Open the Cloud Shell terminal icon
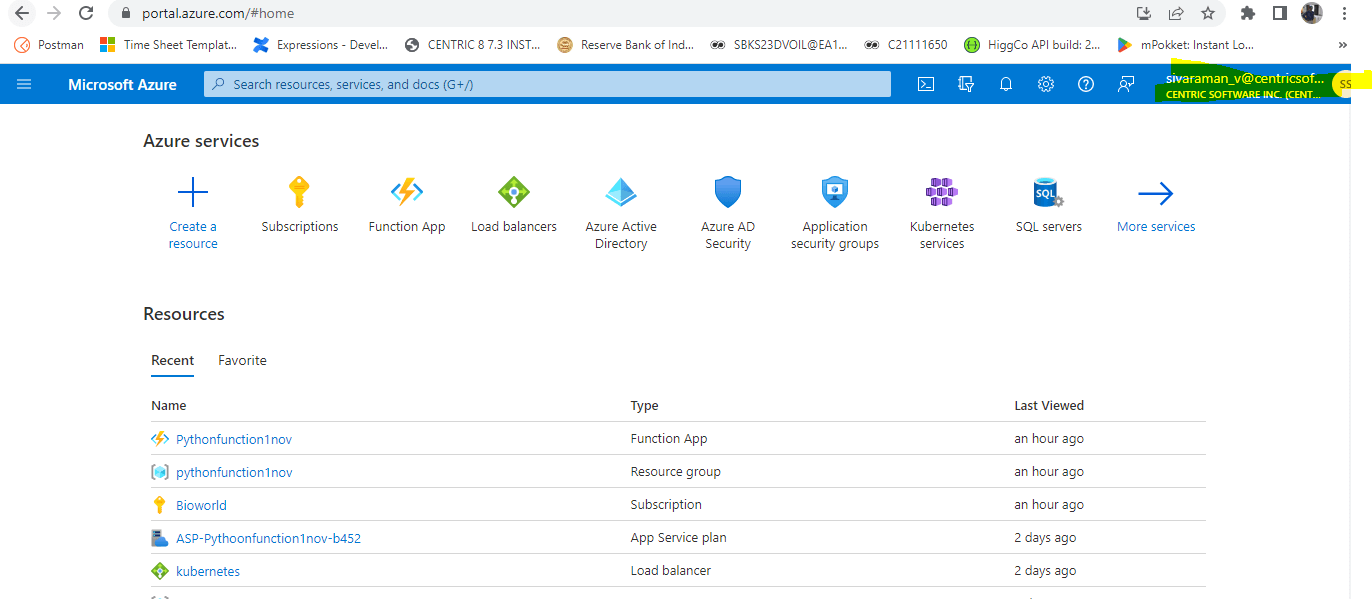Viewport: 1372px width, 599px height. pos(925,84)
